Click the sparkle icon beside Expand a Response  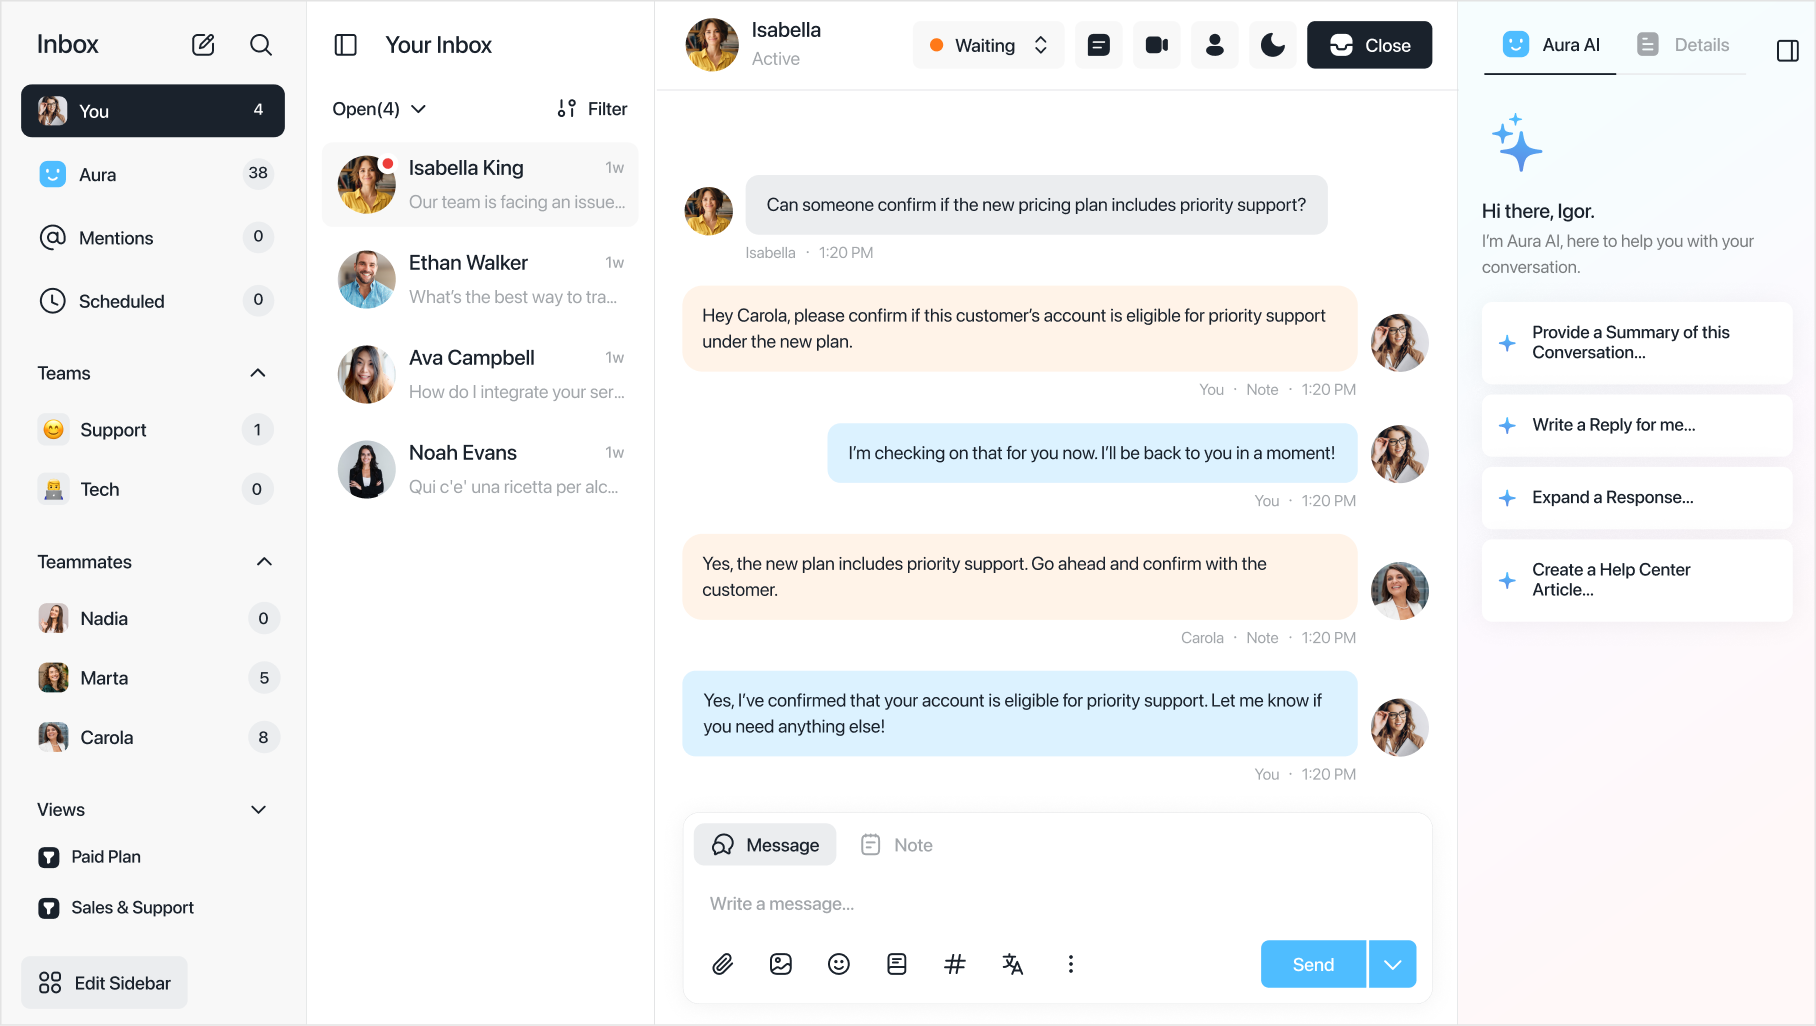point(1507,497)
